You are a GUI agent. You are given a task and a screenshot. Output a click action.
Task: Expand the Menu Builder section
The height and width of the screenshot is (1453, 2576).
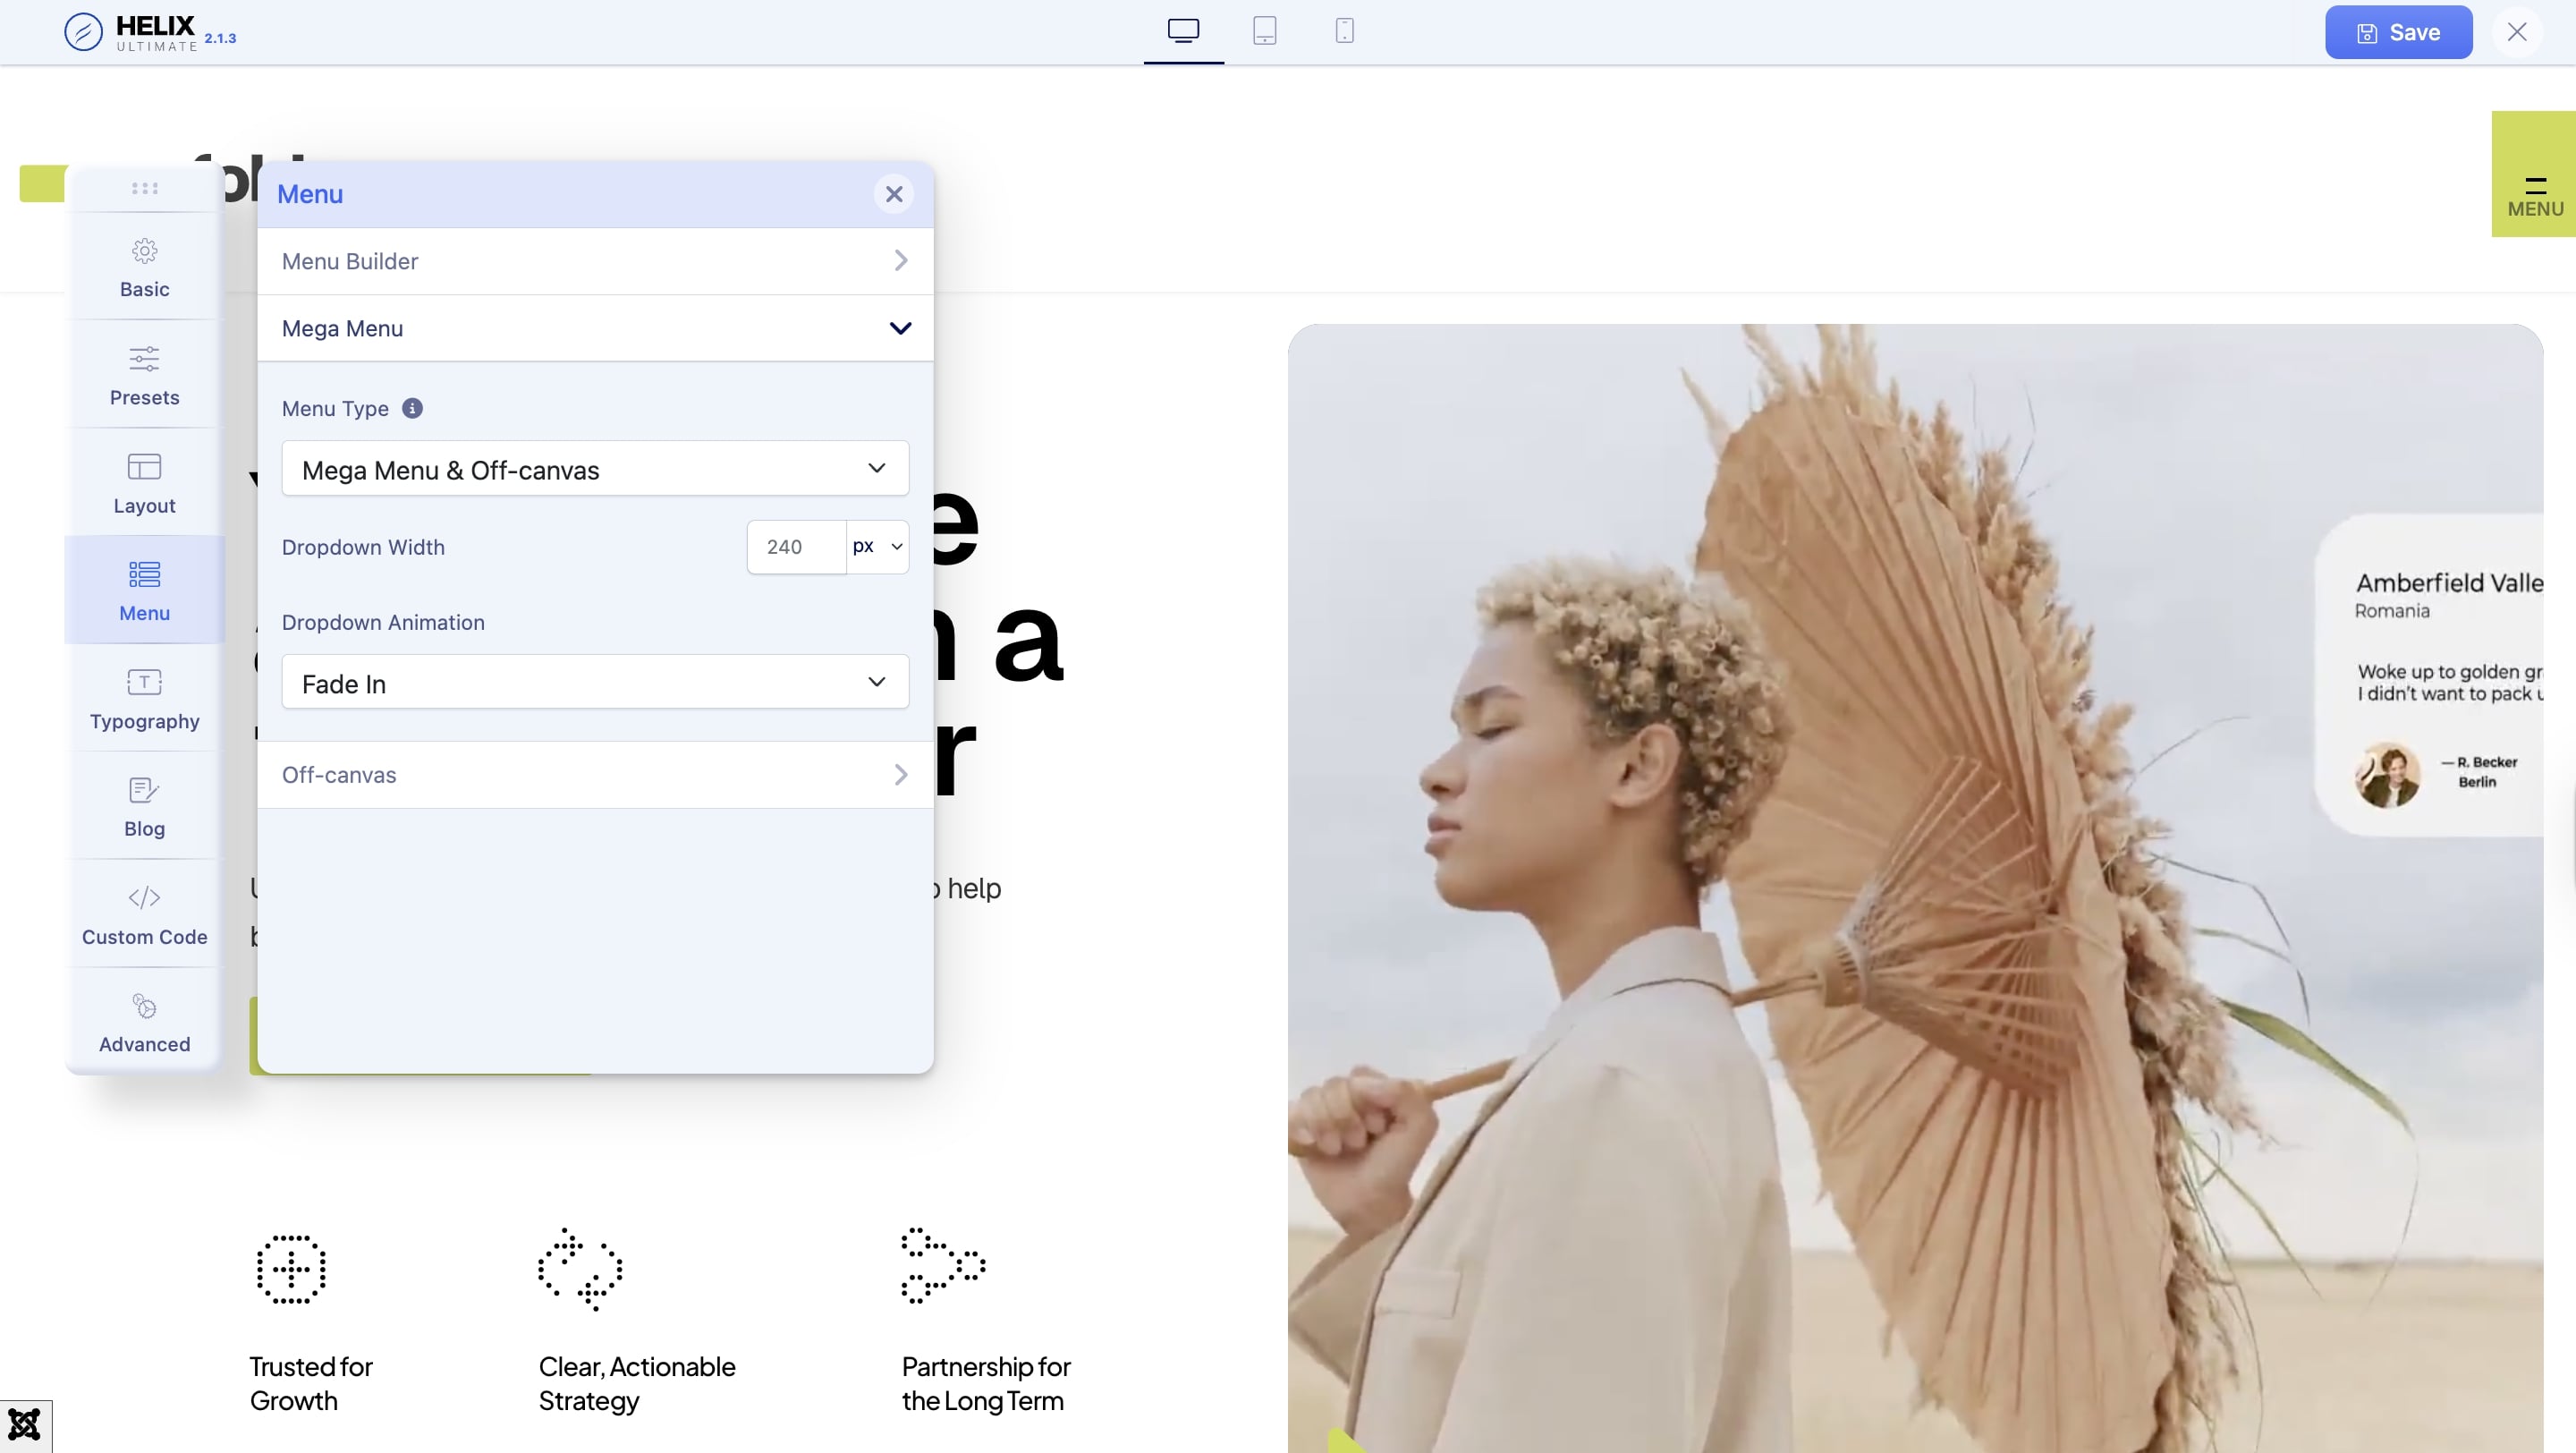click(x=595, y=261)
